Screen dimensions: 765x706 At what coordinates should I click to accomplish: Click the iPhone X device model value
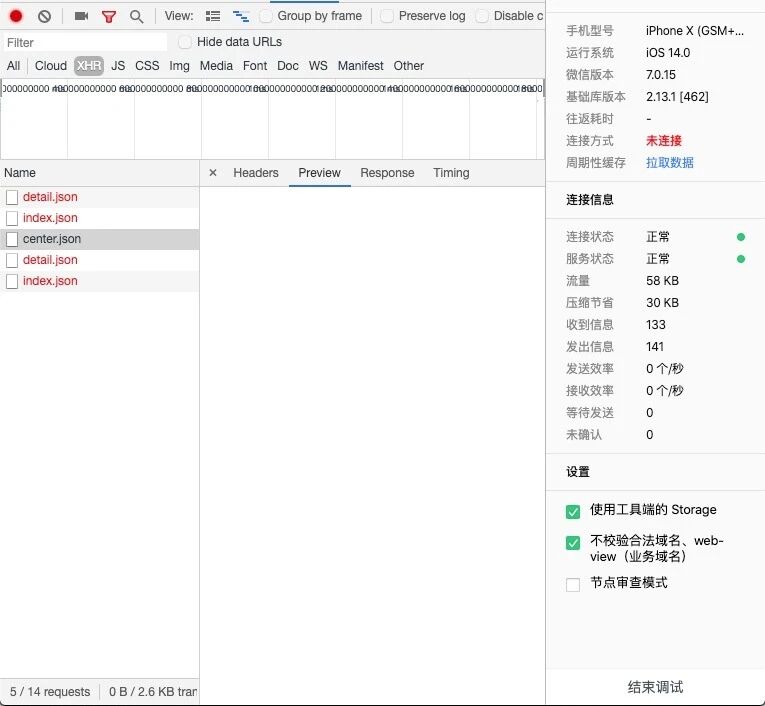point(694,31)
